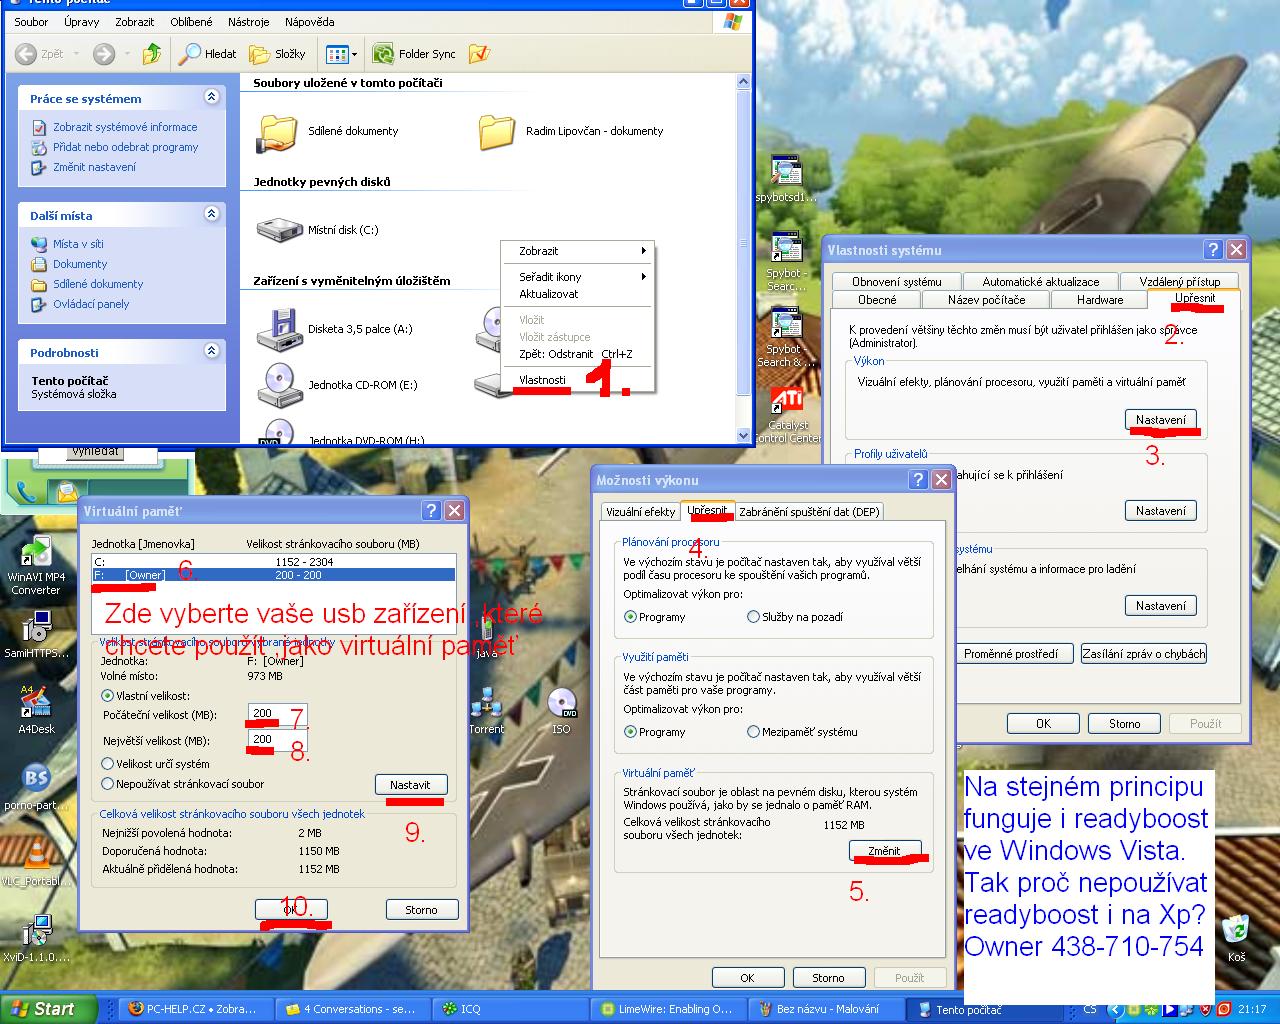Click the help button in Vlastnosti systému title bar
This screenshot has height=1024, width=1280.
click(1213, 250)
